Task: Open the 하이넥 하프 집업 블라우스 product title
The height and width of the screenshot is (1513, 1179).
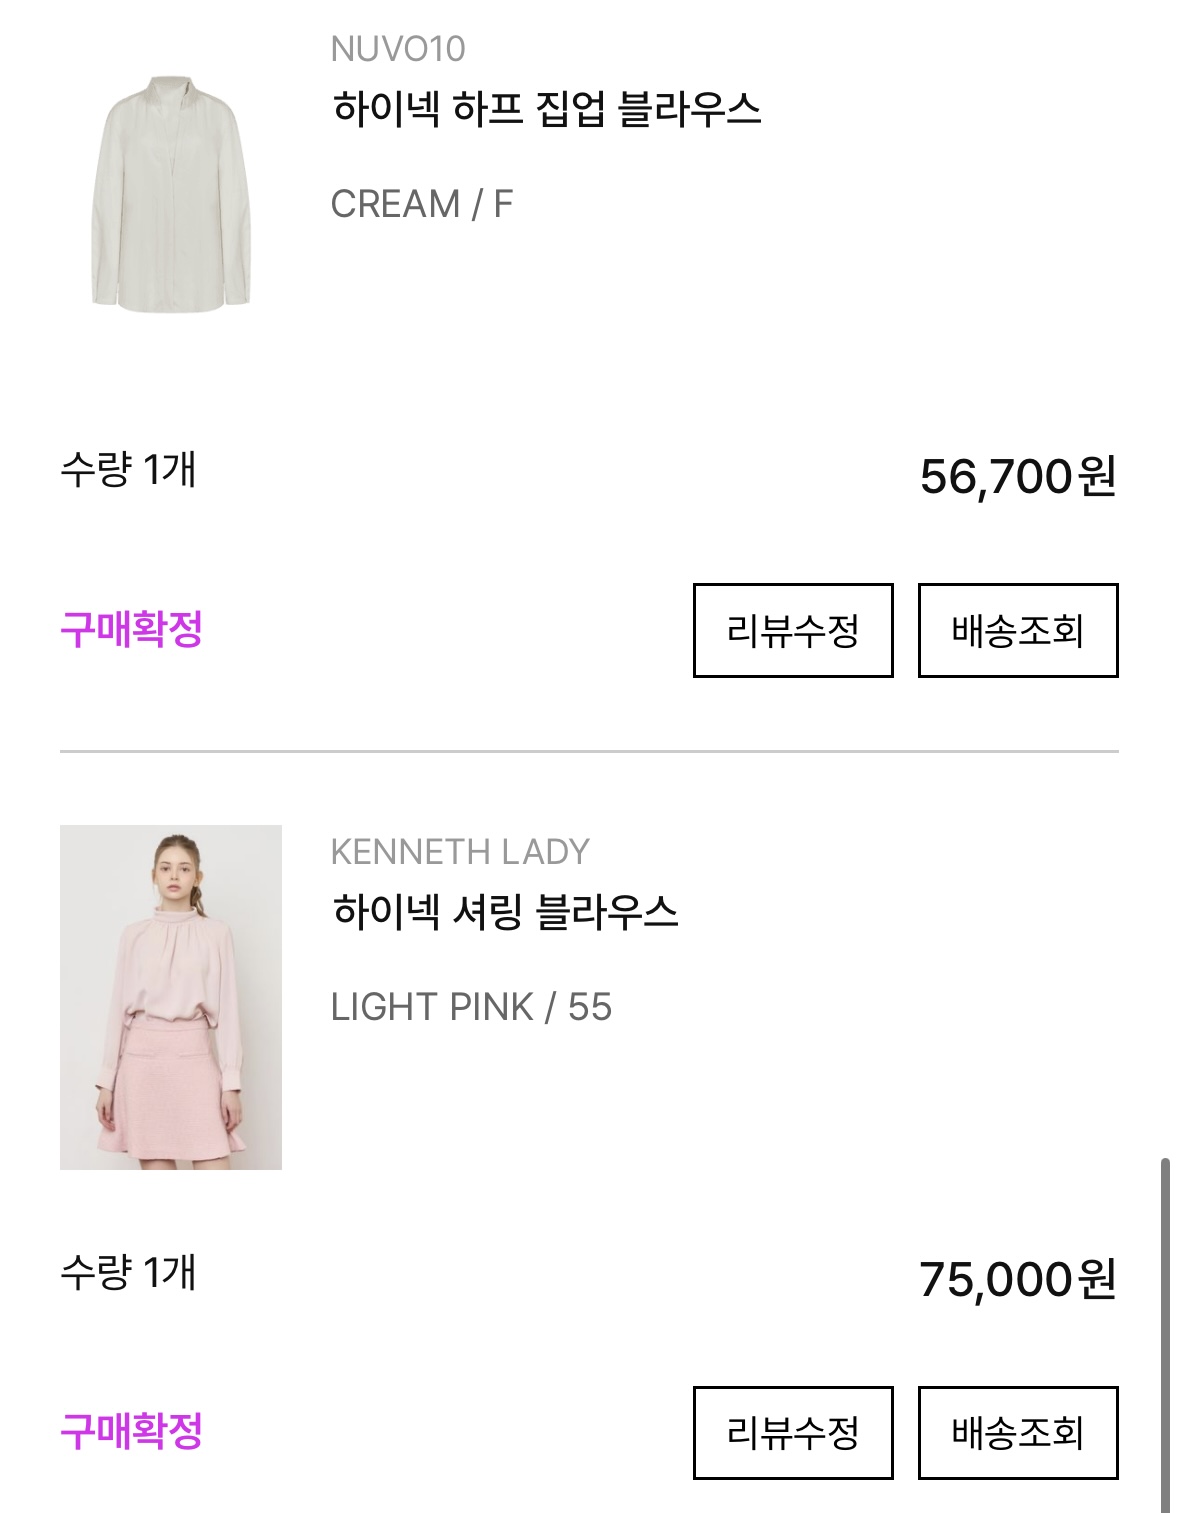Action: pyautogui.click(x=546, y=109)
